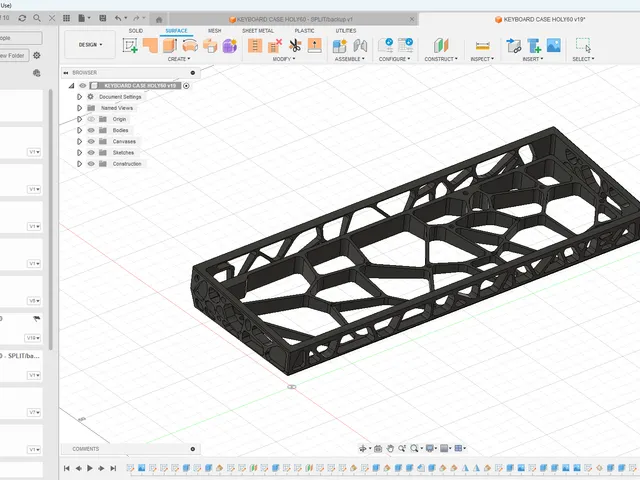Screen dimensions: 640x480
Task: Select the Trim scissors tool
Action: [x=295, y=45]
